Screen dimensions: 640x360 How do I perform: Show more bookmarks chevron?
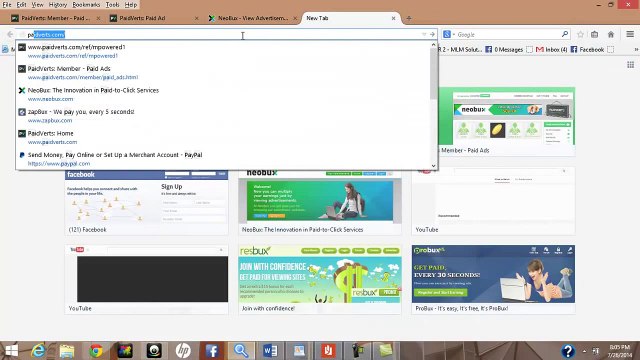[x=636, y=49]
